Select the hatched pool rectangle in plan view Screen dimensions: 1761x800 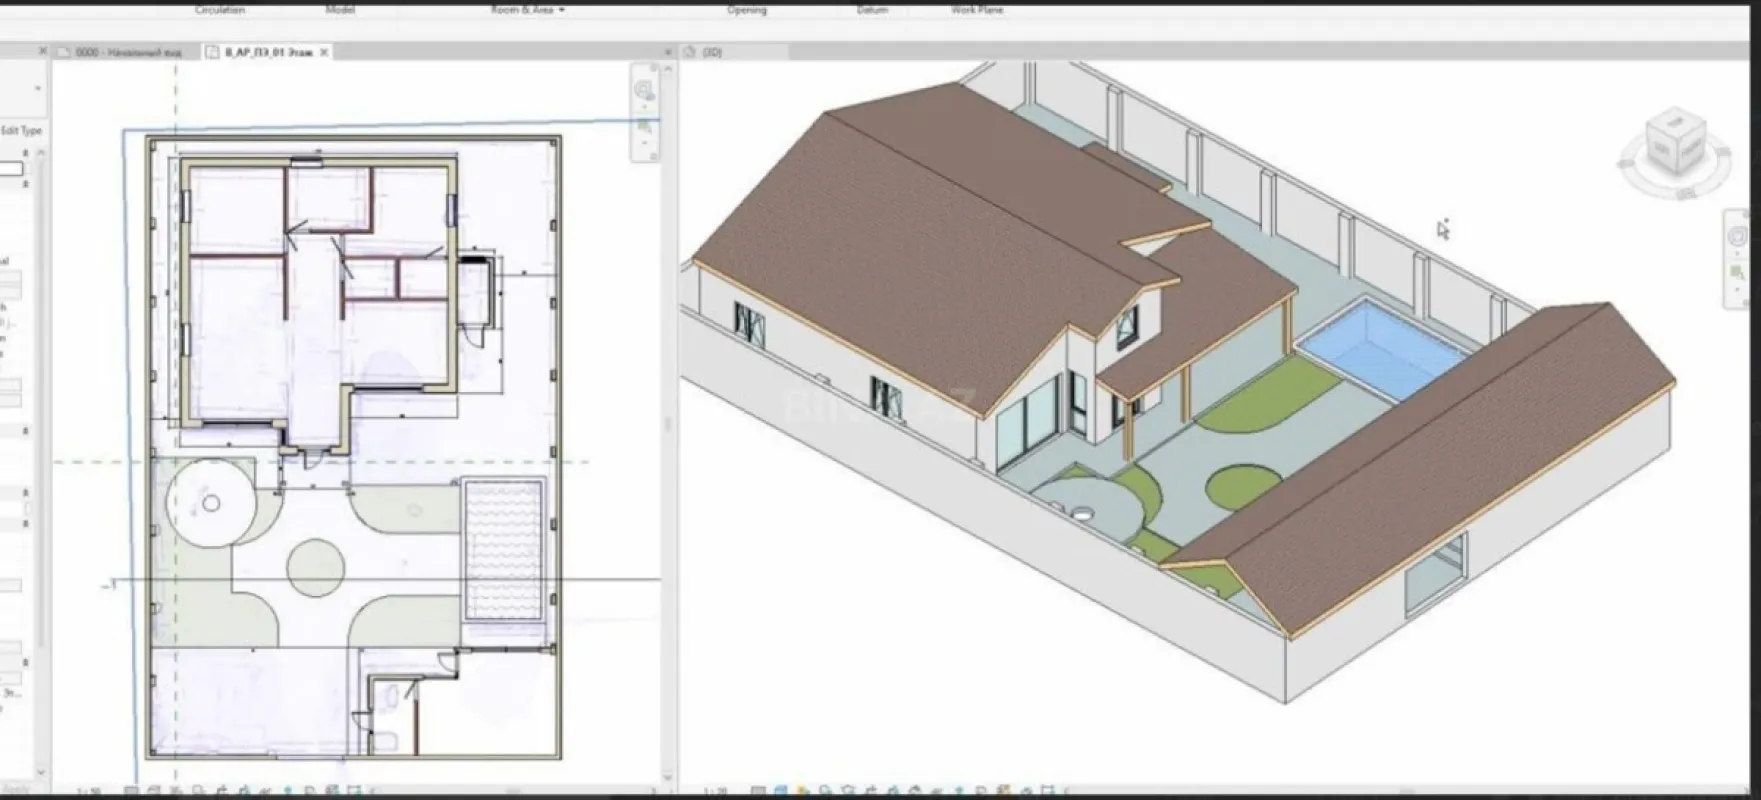504,549
